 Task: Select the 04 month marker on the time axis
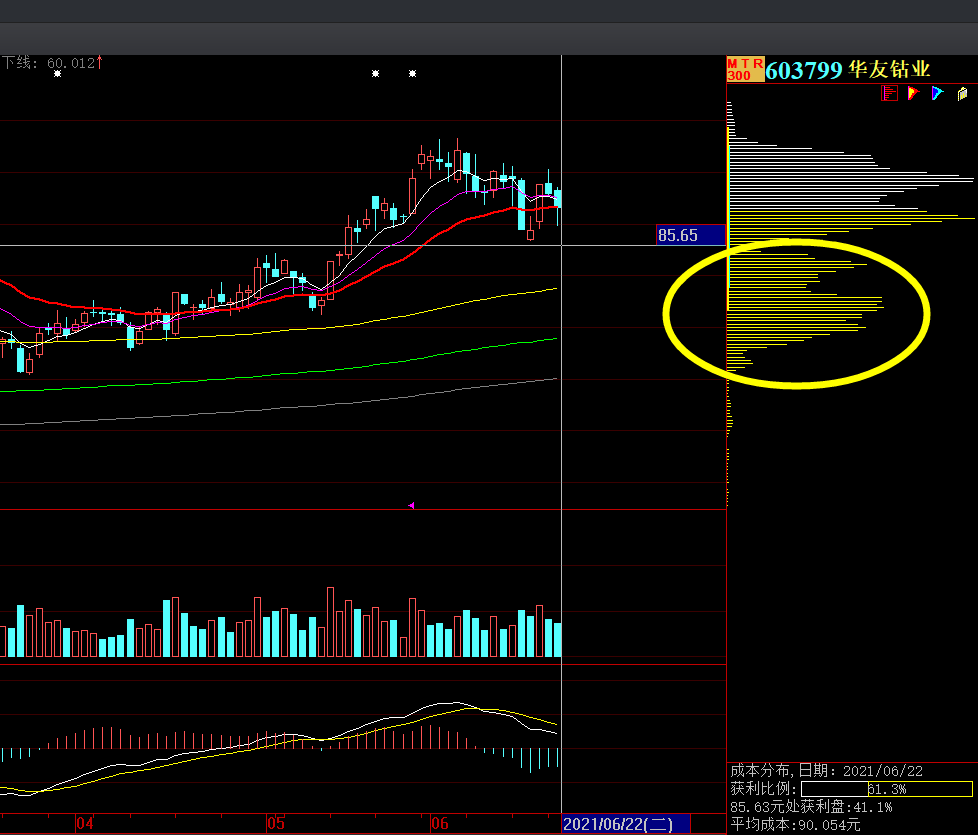(85, 824)
